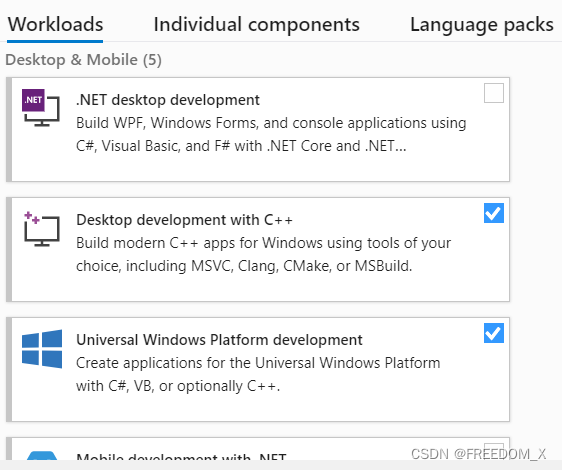The image size is (562, 470).
Task: Open the Language packs tab
Action: click(482, 25)
